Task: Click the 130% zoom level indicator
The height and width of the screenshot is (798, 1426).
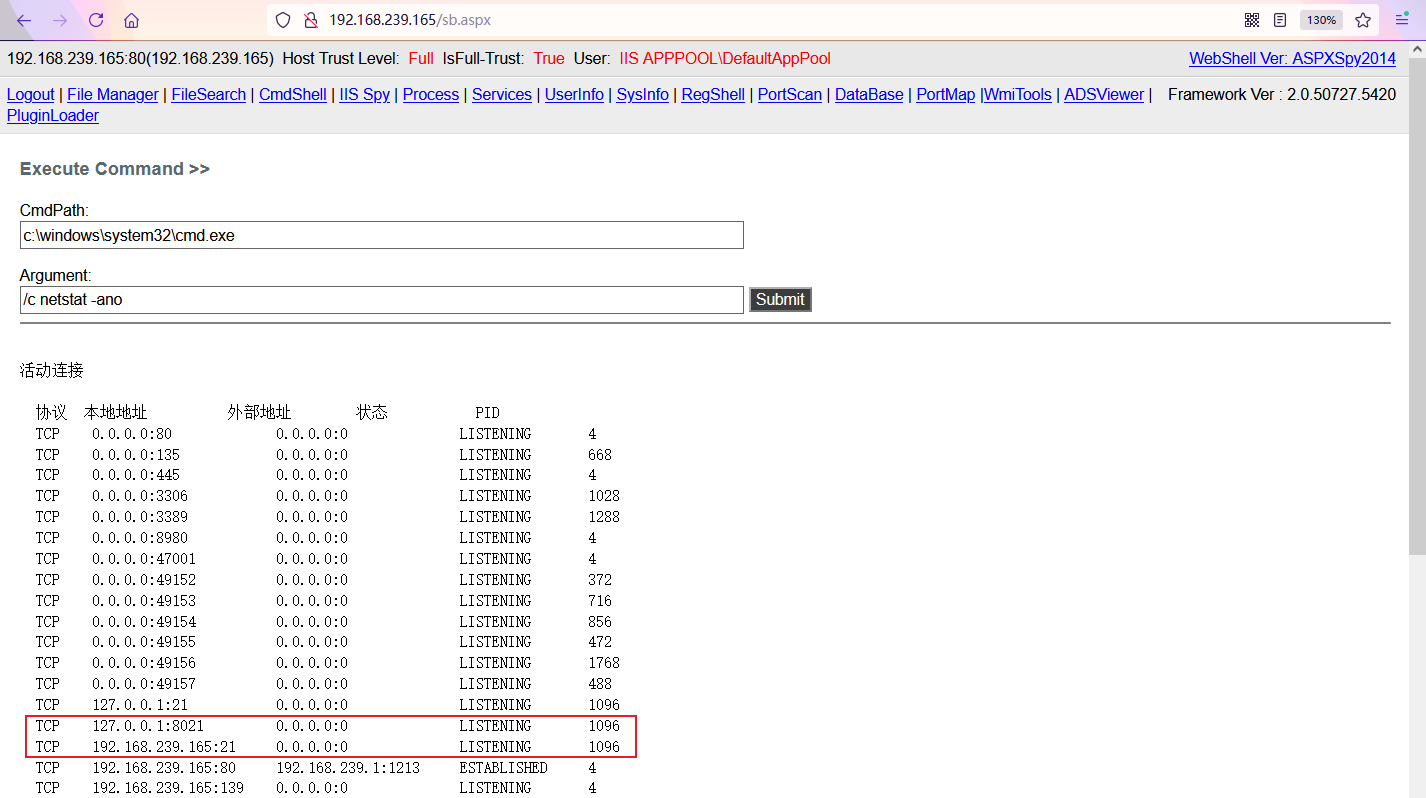Action: pos(1321,20)
